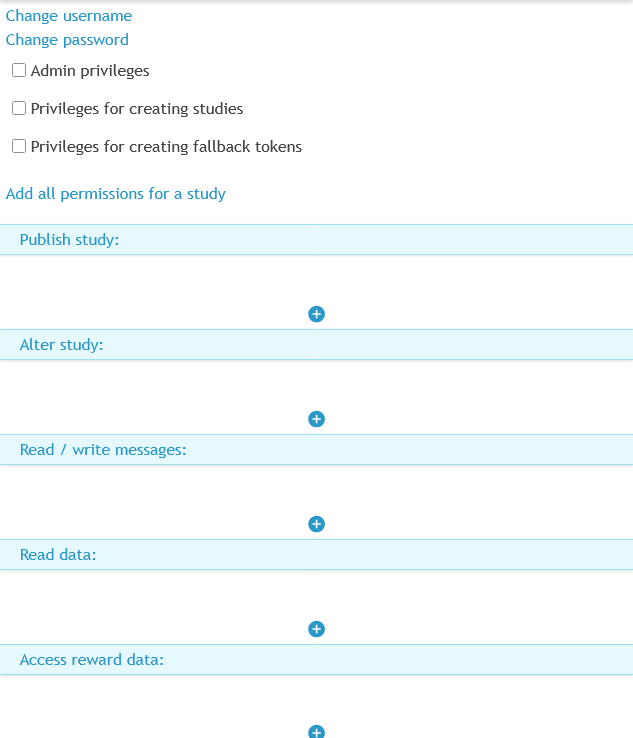
Task: Click empty area under Read / write messages
Action: coord(316,489)
